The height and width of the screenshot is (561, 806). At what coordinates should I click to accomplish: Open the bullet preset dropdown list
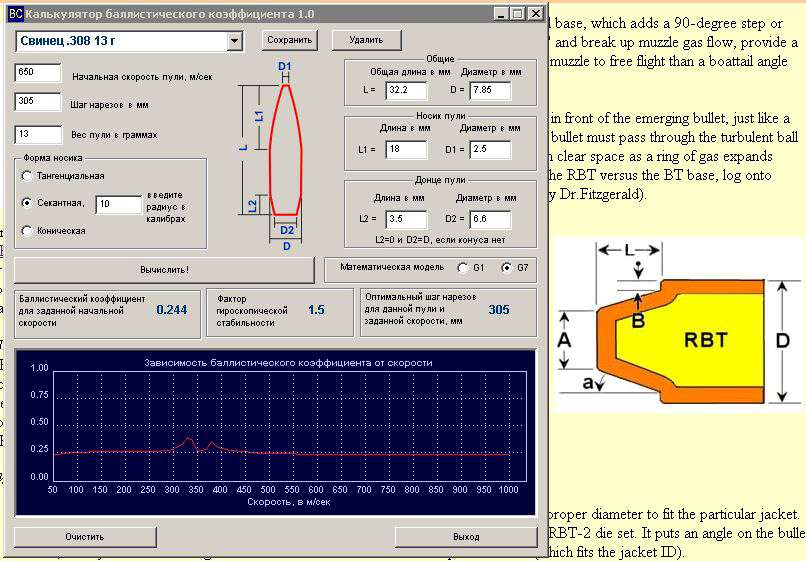[235, 41]
